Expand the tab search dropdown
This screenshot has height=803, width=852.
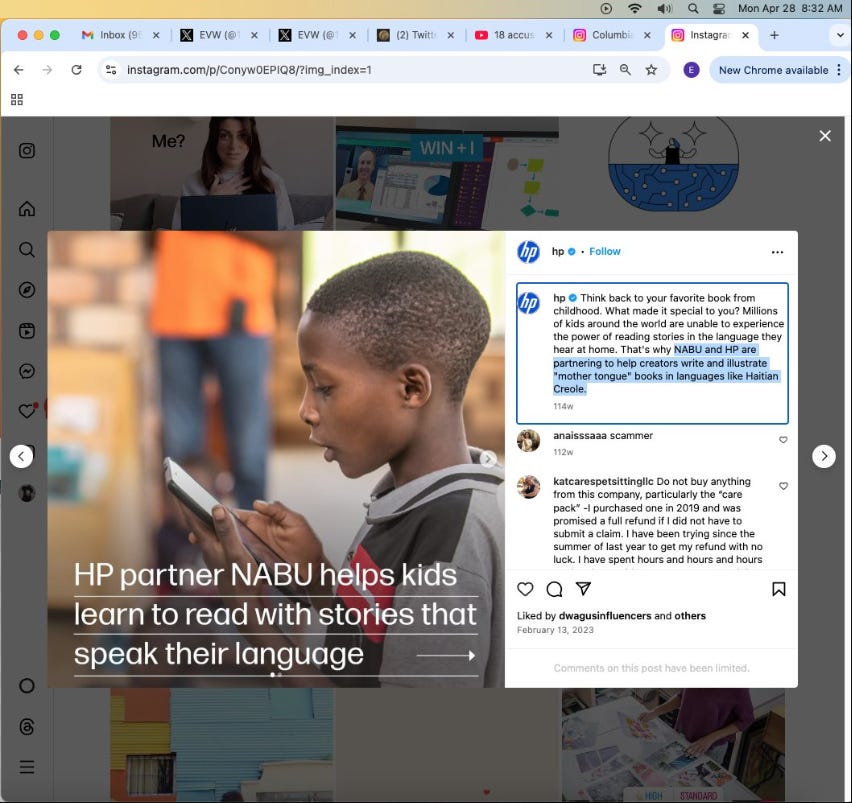(840, 35)
